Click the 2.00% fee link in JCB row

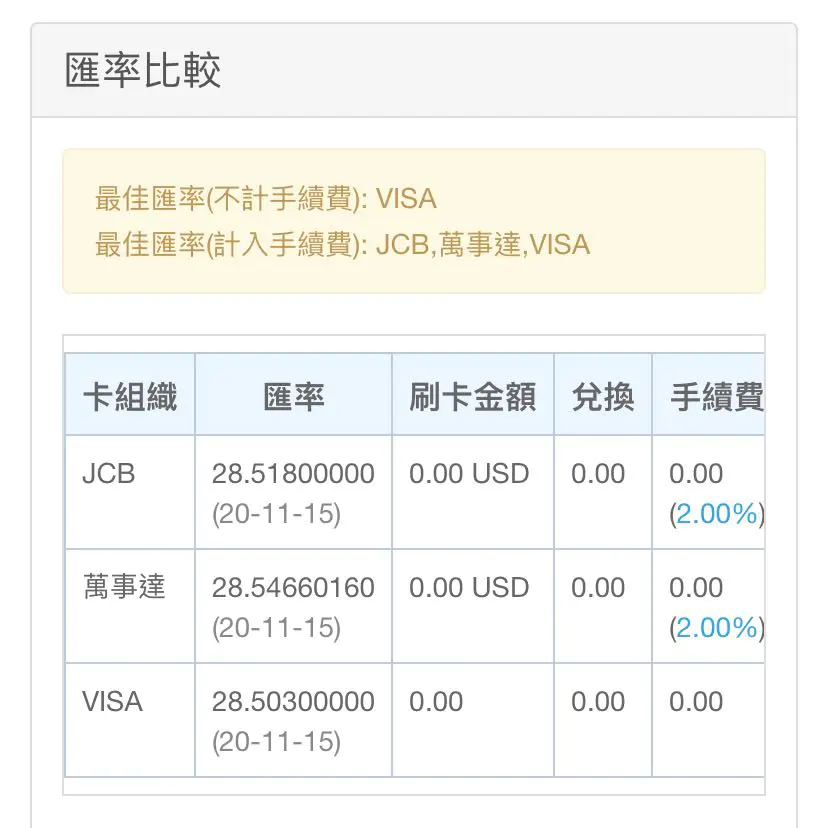[716, 514]
